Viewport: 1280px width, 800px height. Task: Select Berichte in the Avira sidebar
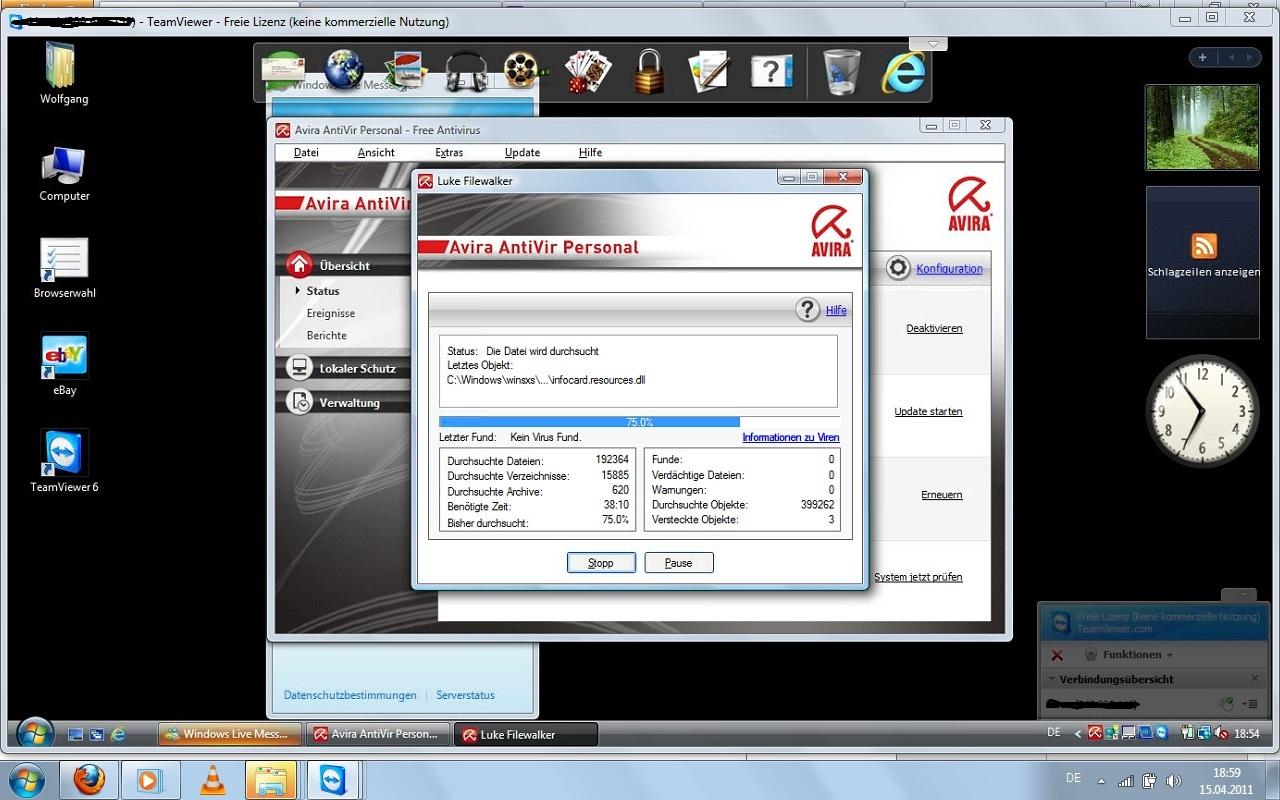click(327, 335)
